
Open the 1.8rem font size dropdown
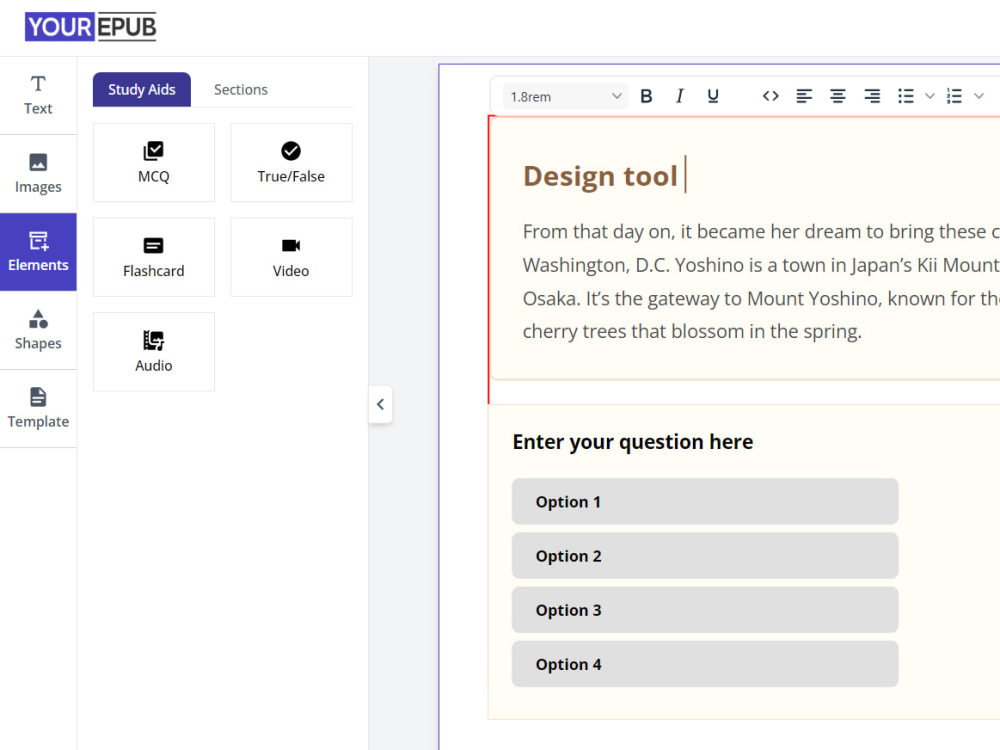click(x=565, y=96)
